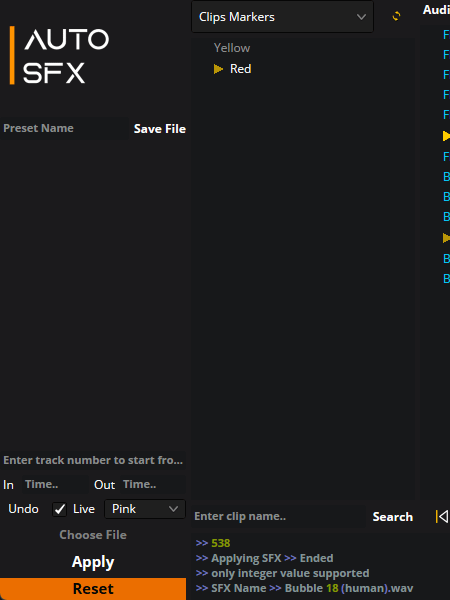Click the AUTO SFX logo

tap(59, 55)
